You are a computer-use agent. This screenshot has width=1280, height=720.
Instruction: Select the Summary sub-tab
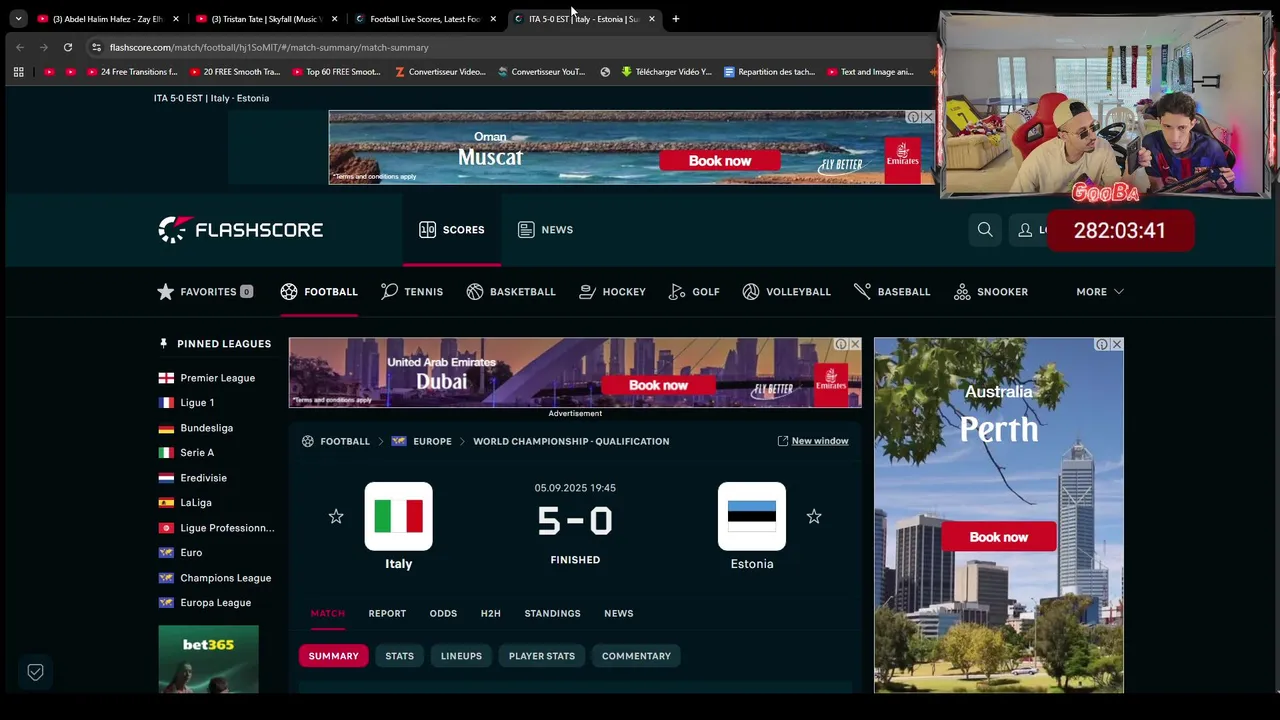(333, 656)
